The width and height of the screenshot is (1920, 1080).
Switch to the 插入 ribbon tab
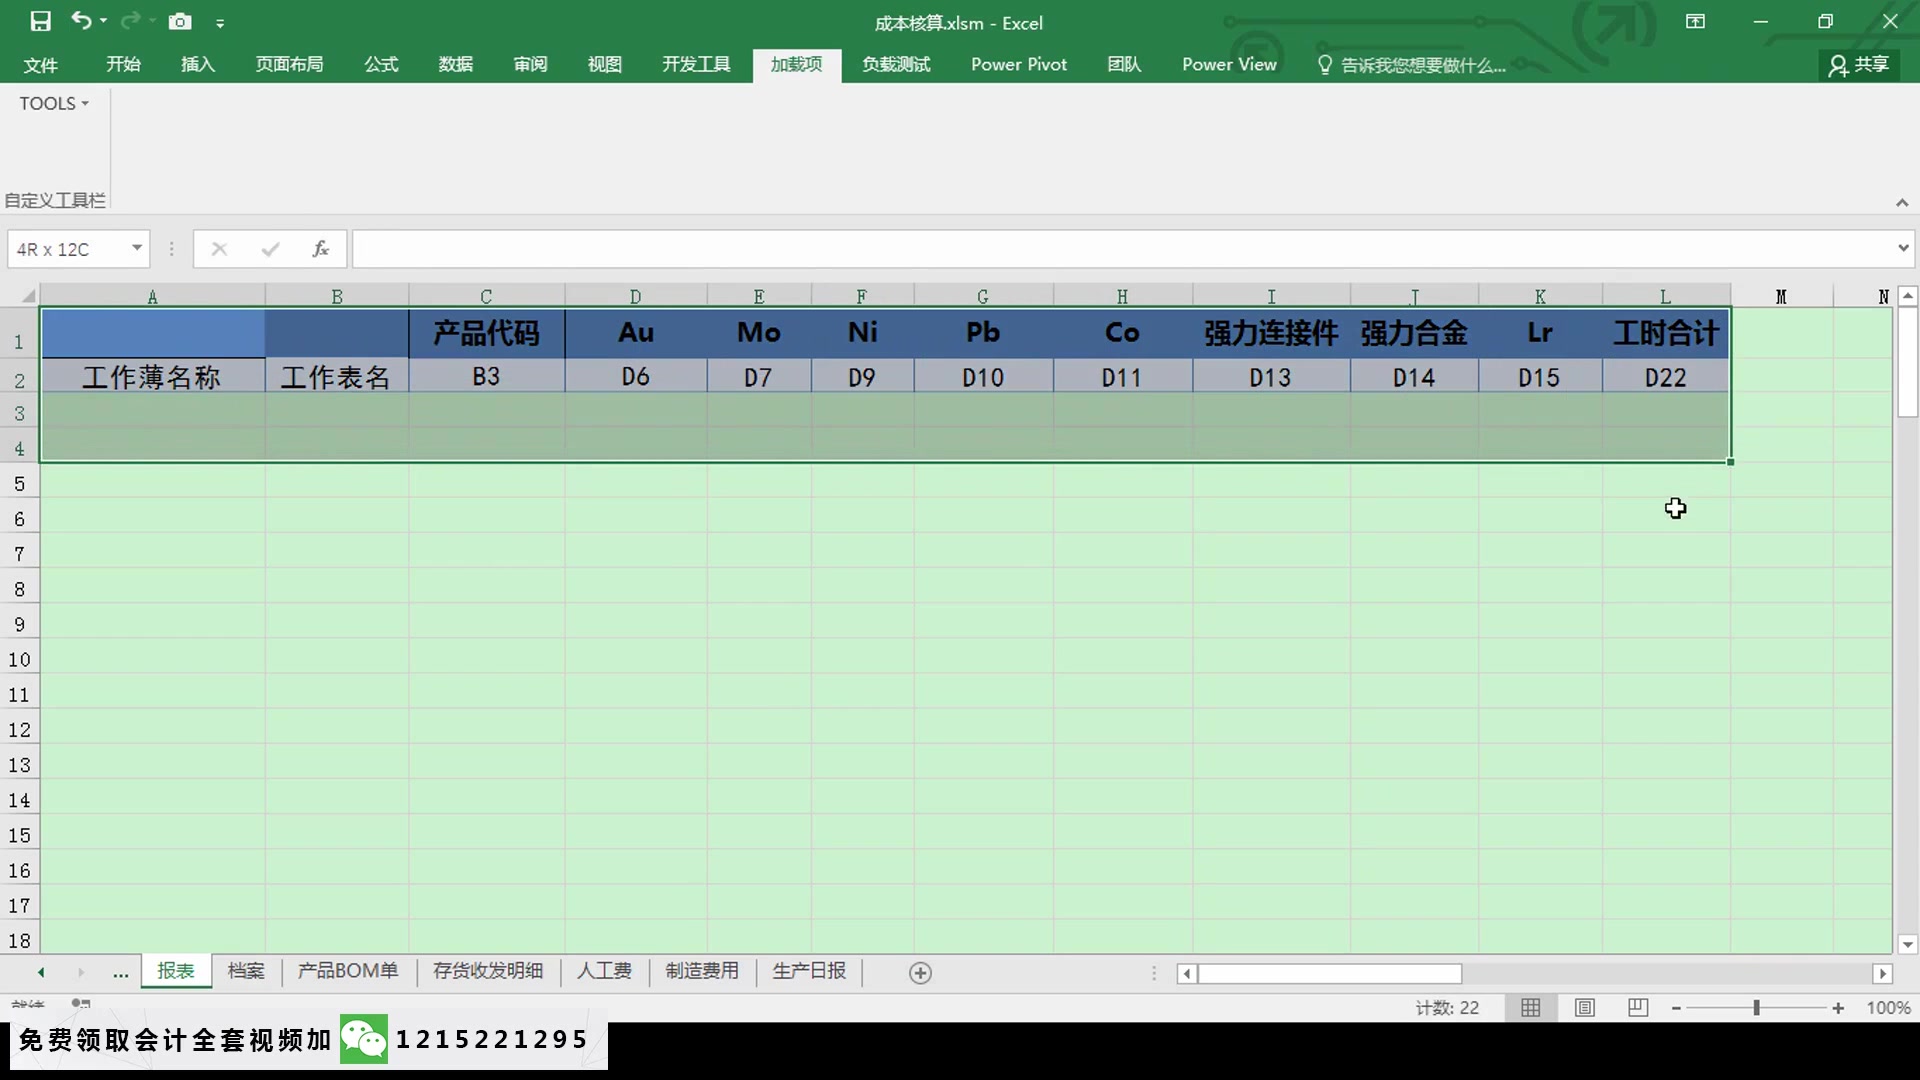(x=198, y=64)
